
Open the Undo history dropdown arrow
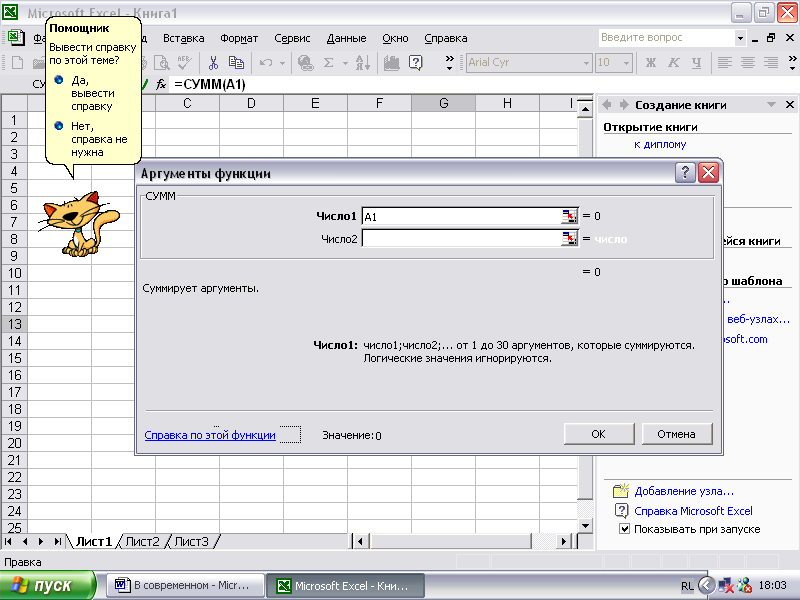(x=282, y=63)
